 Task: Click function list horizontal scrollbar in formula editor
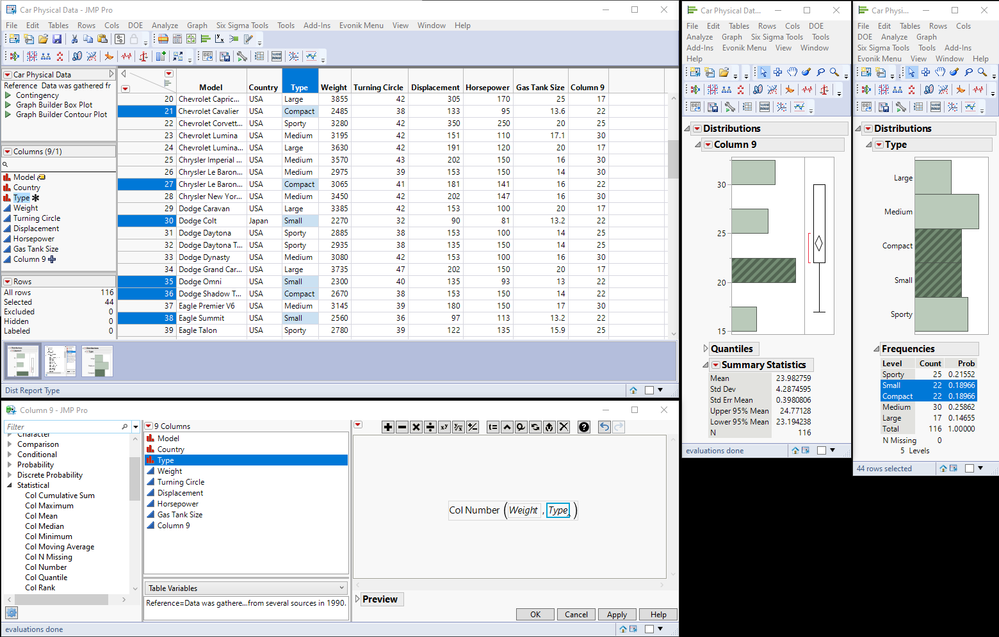(62, 600)
